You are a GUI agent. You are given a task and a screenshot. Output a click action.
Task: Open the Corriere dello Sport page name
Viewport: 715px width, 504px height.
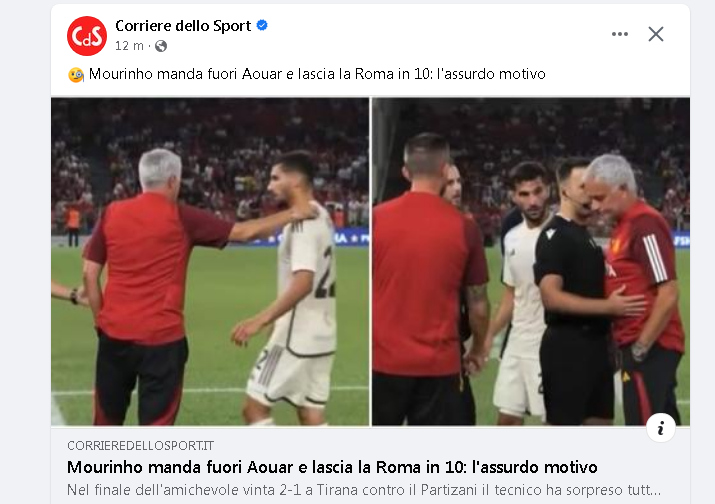[183, 26]
